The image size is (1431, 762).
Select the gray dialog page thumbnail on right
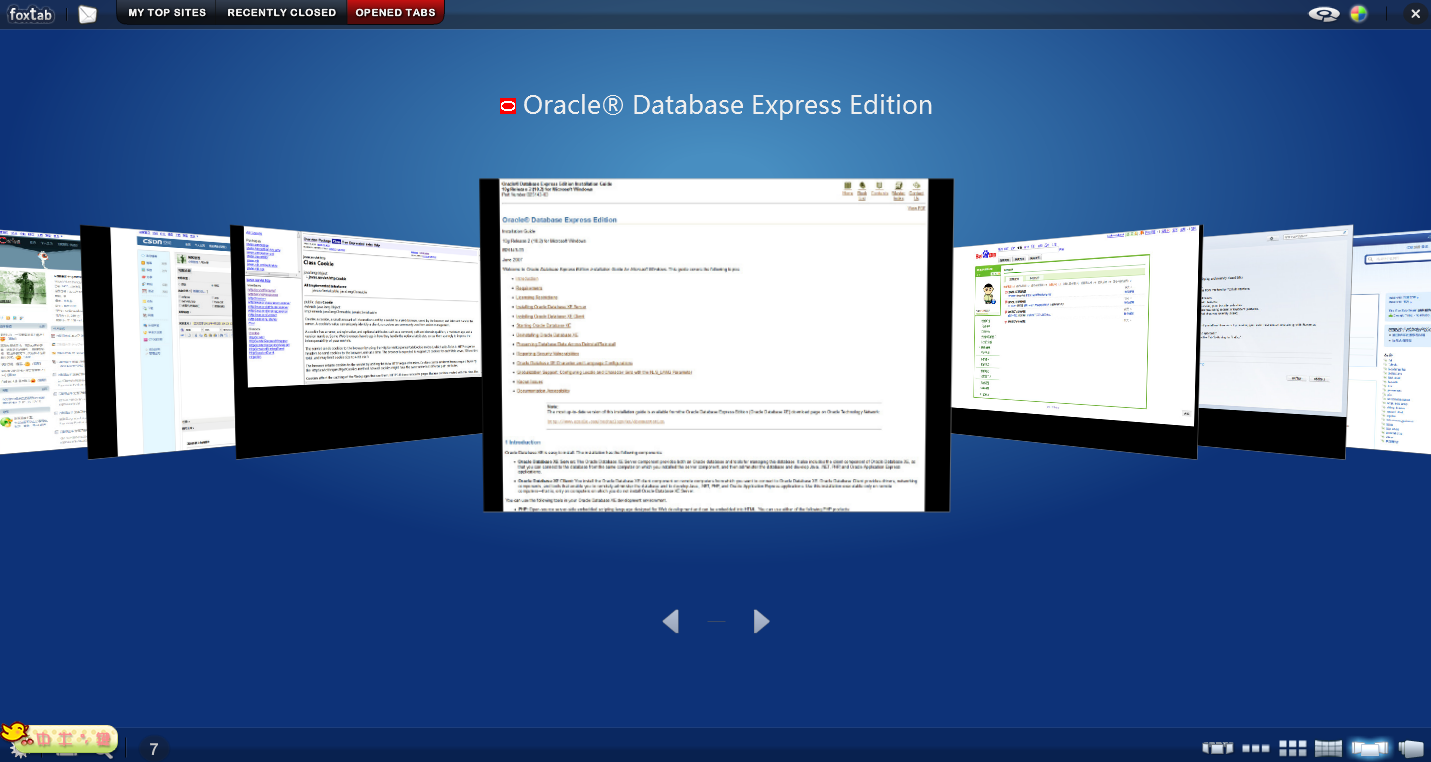(1275, 340)
